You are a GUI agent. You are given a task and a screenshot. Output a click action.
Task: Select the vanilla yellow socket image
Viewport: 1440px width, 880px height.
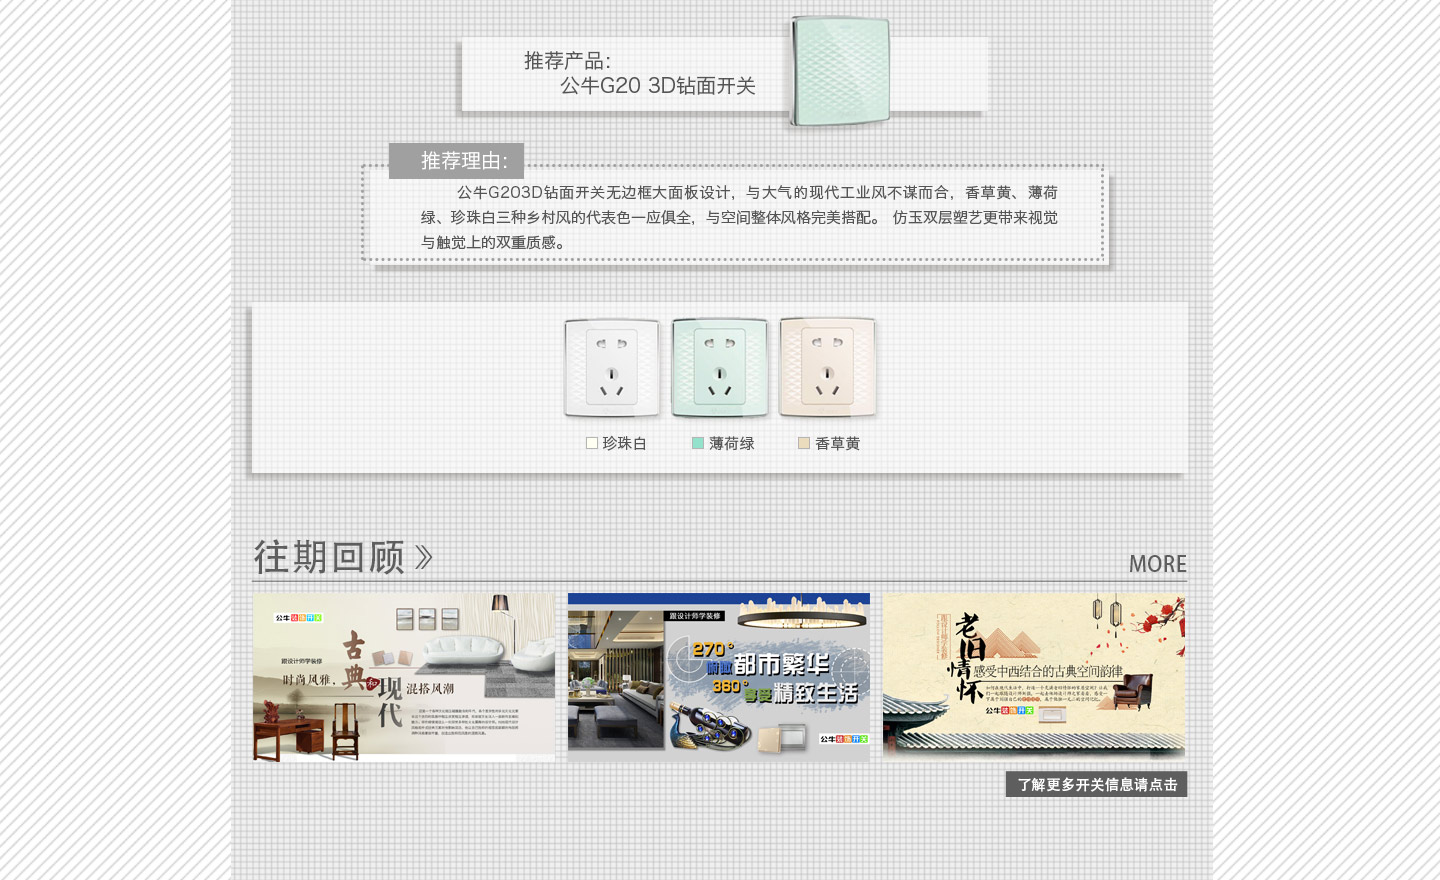pos(828,367)
